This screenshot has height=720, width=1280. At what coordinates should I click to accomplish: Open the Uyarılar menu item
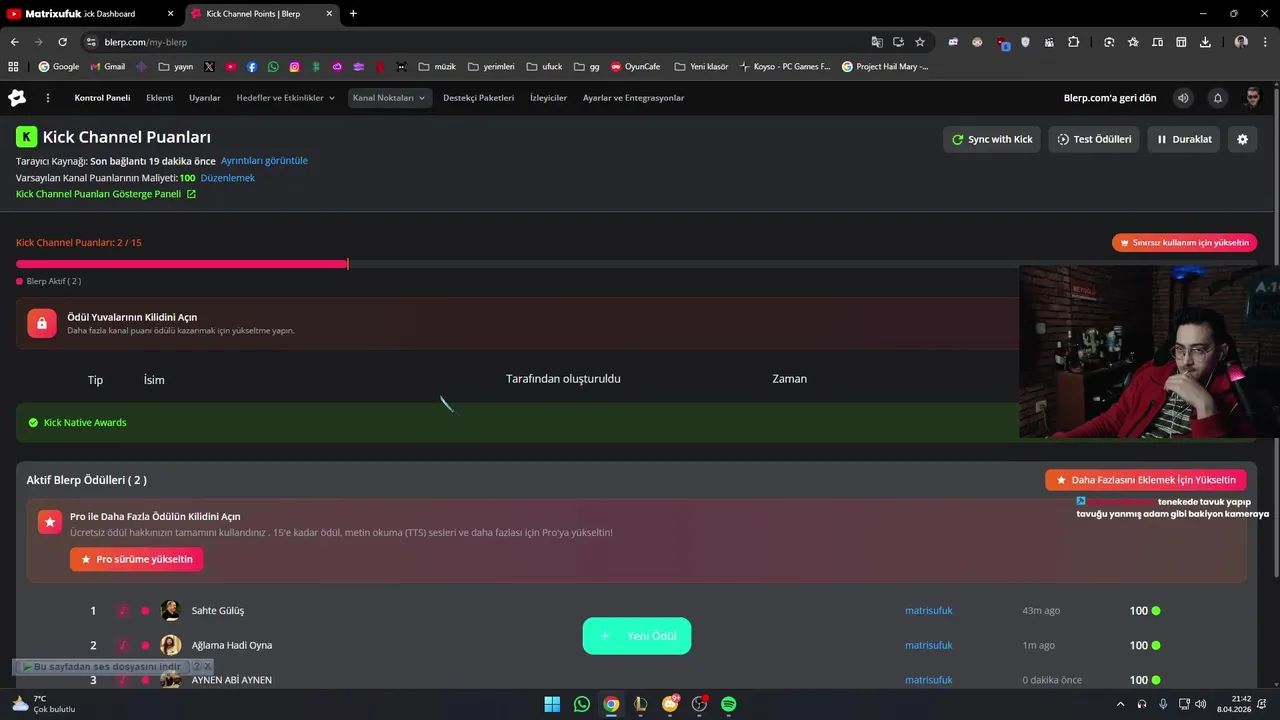pyautogui.click(x=205, y=98)
